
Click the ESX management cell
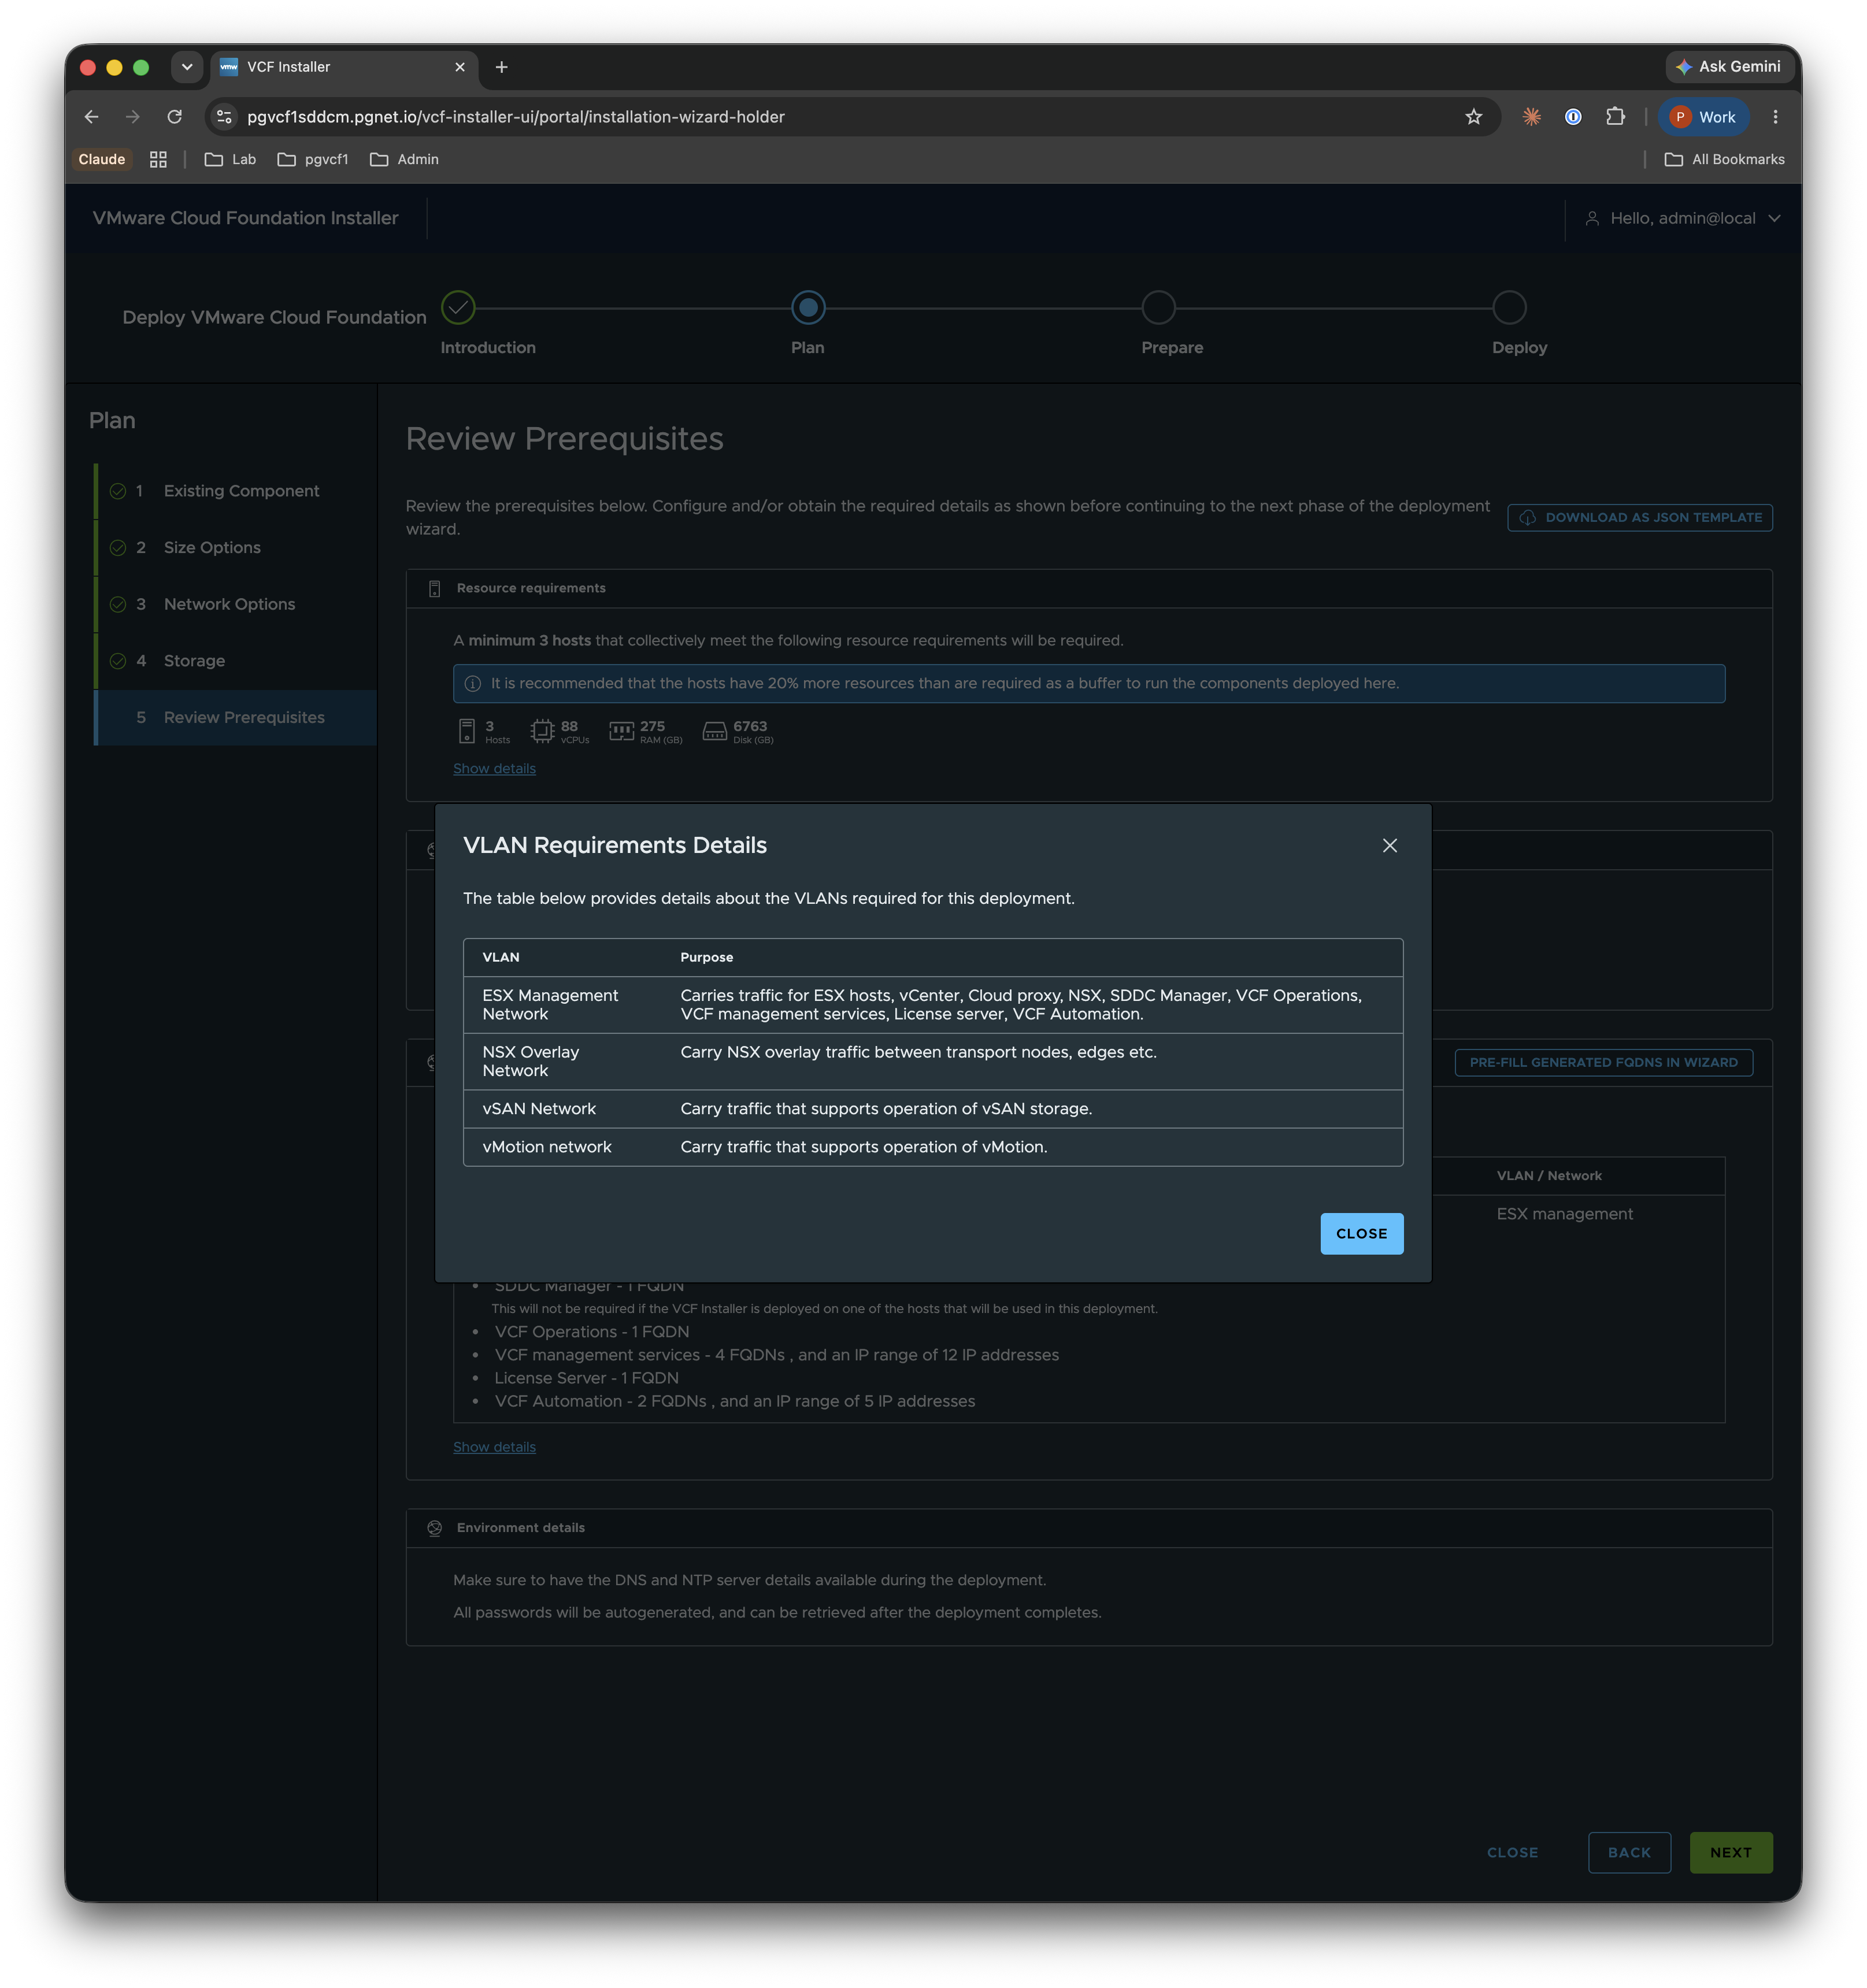click(x=1564, y=1214)
